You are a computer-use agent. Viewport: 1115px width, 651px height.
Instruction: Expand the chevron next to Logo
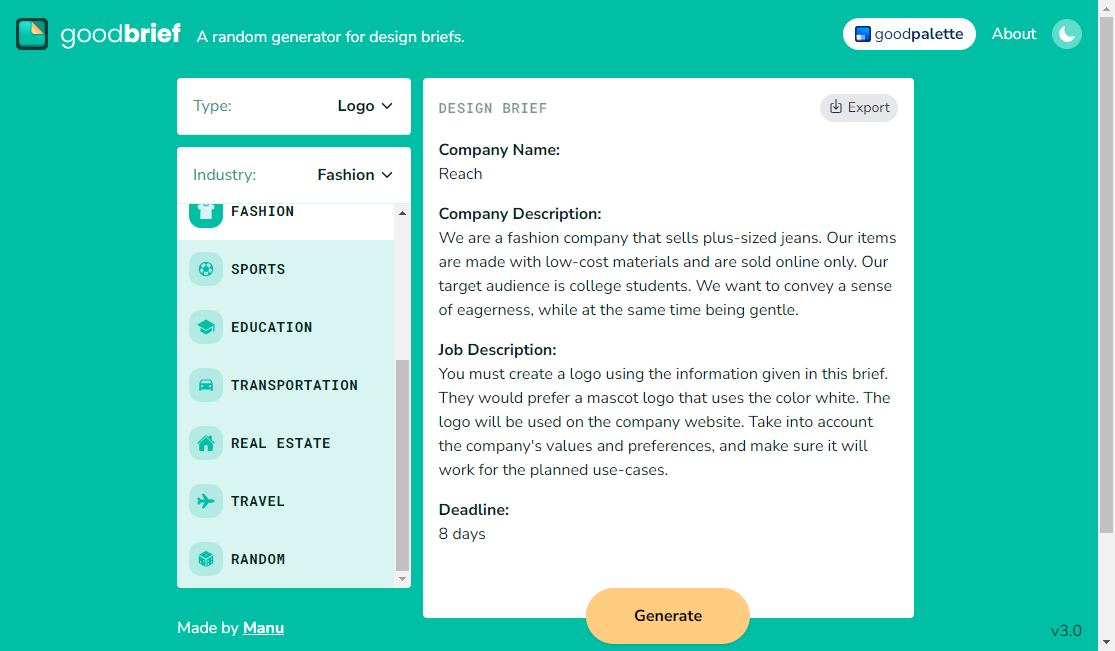(x=390, y=105)
